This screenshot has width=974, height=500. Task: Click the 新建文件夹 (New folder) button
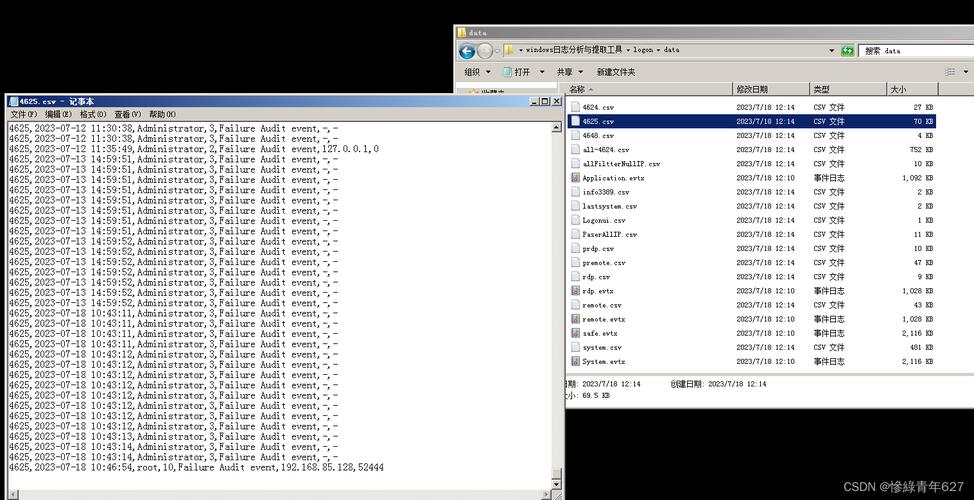(615, 72)
